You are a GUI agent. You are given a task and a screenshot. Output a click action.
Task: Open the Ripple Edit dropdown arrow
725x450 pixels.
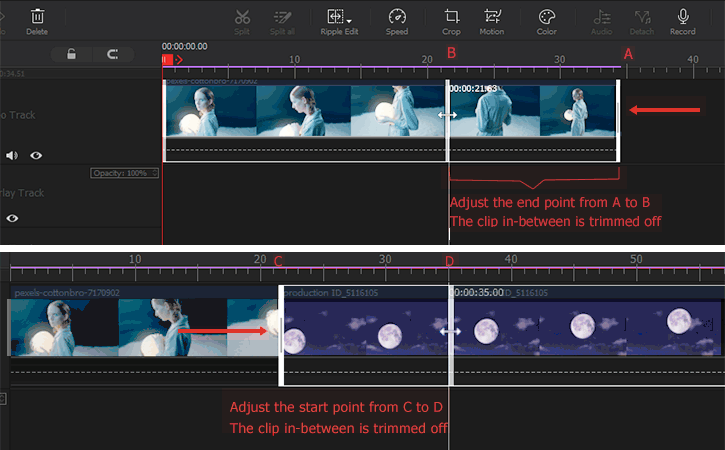(349, 21)
